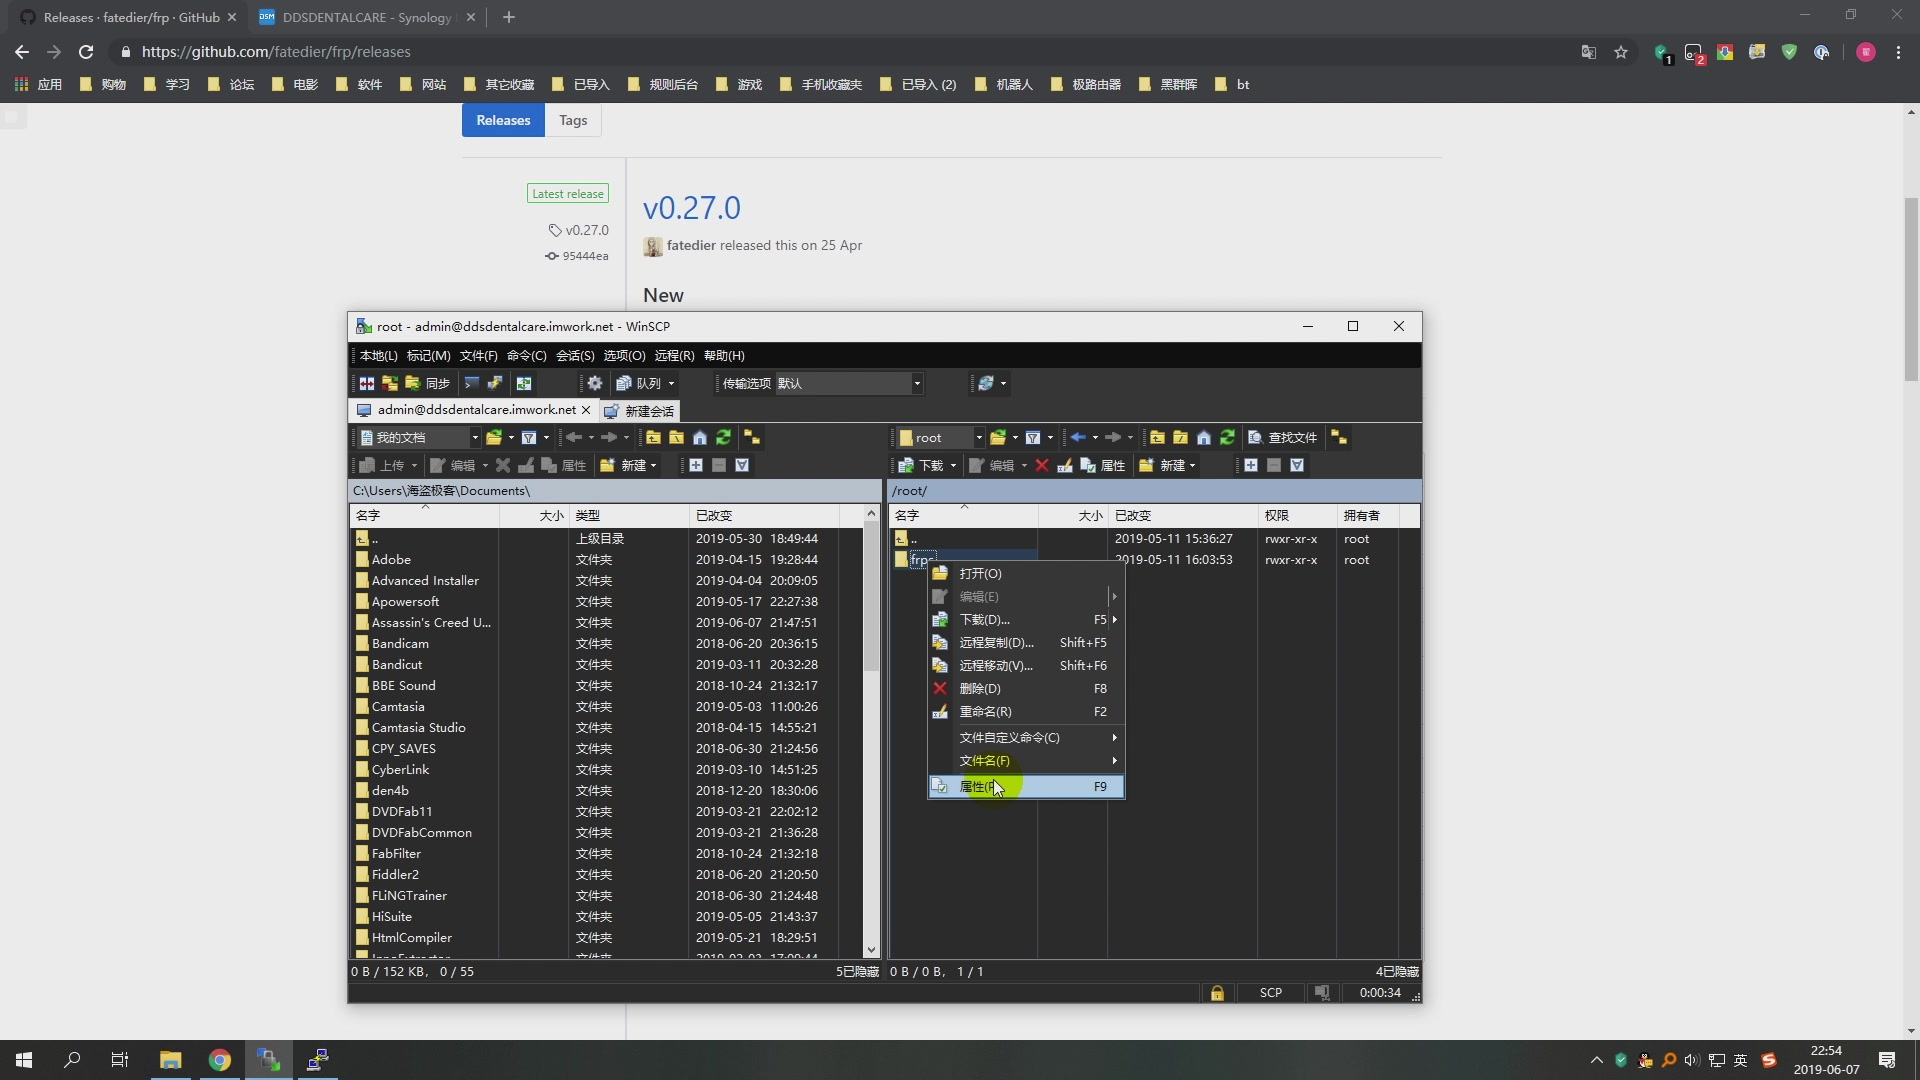Choose 远程复制(D)... in the context menu
Image resolution: width=1920 pixels, height=1080 pixels.
click(1026, 642)
